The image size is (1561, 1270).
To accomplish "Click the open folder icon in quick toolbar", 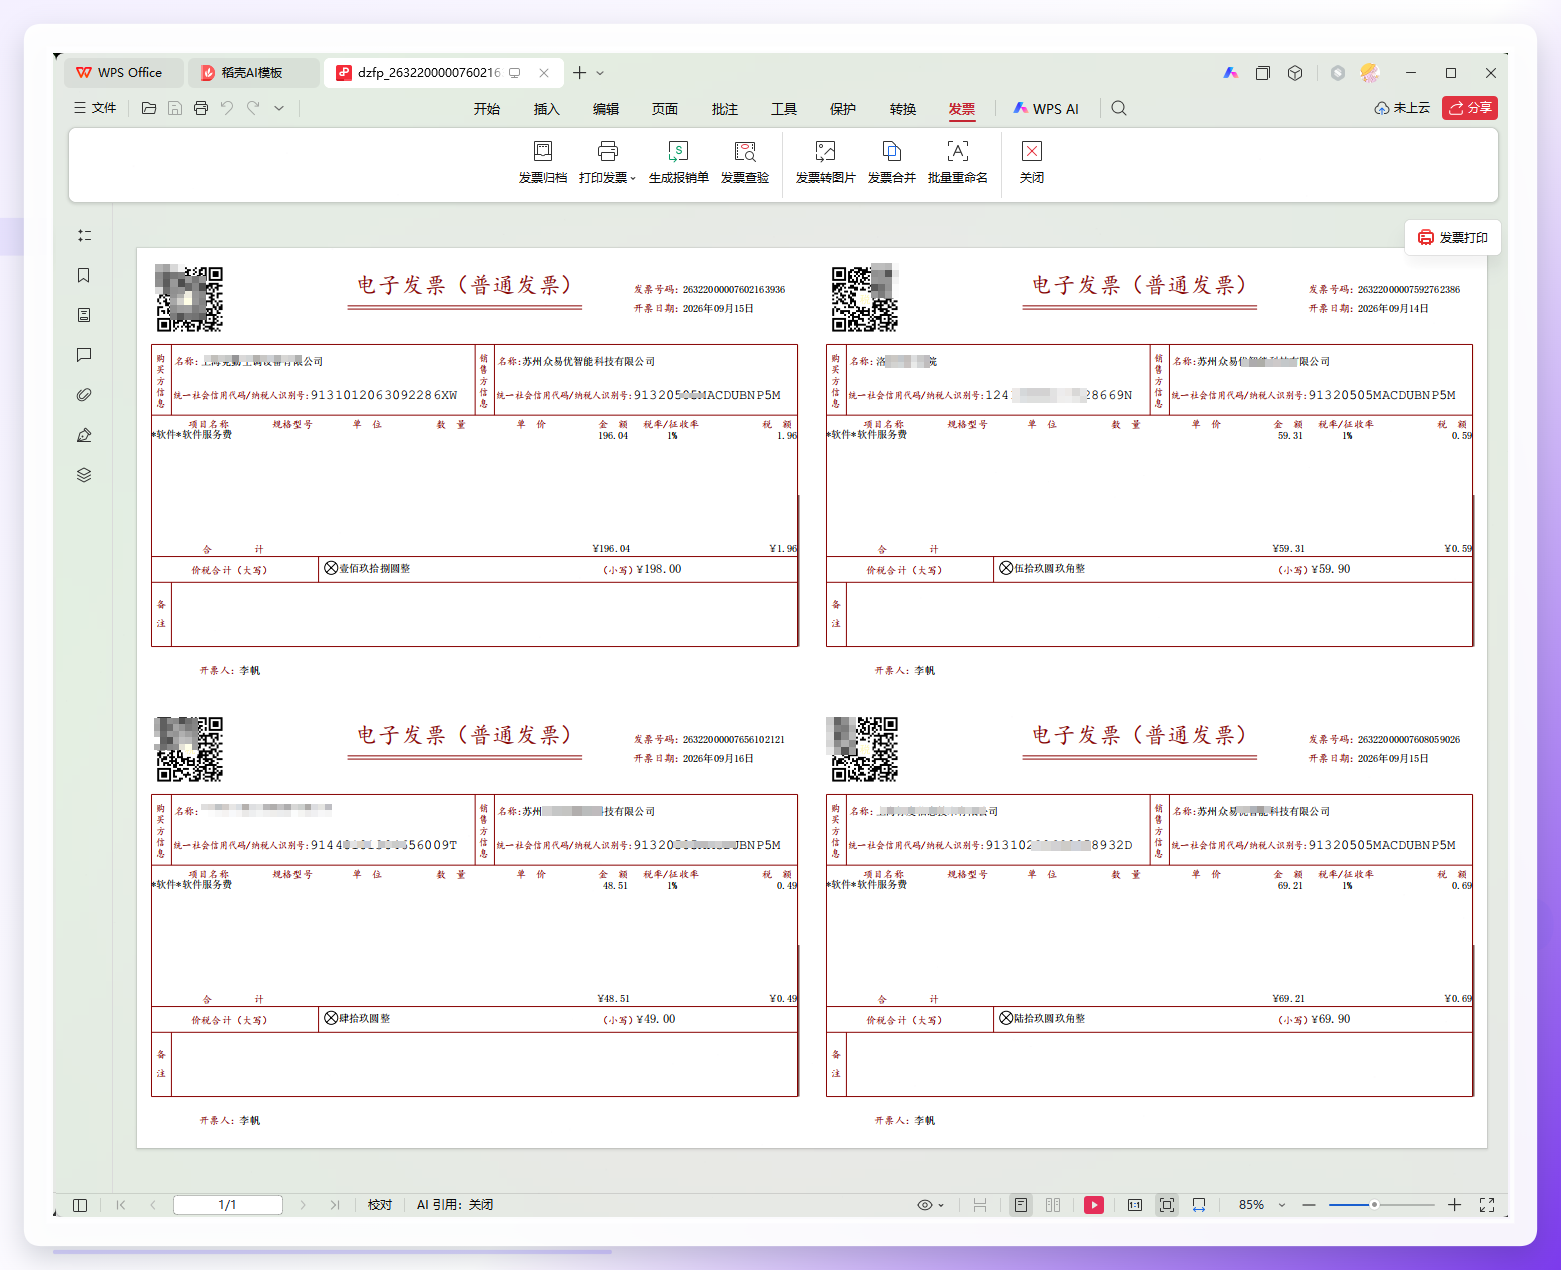I will coord(149,108).
